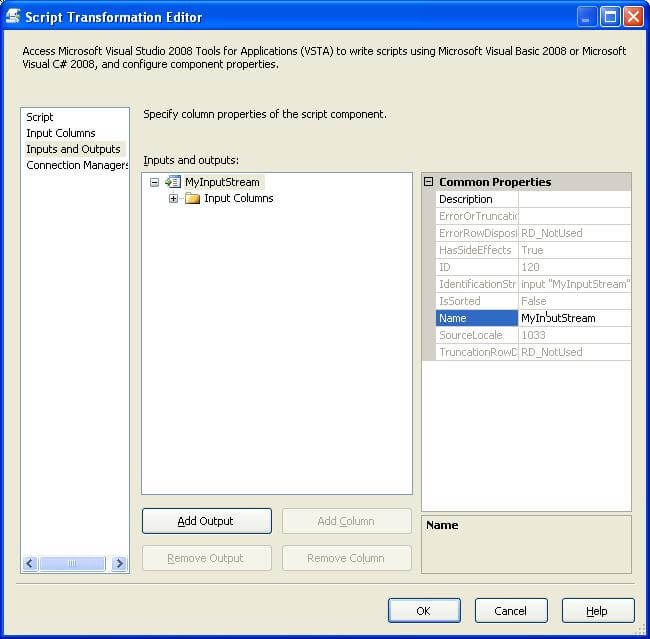Edit the Name value MyInputStream field

point(575,318)
